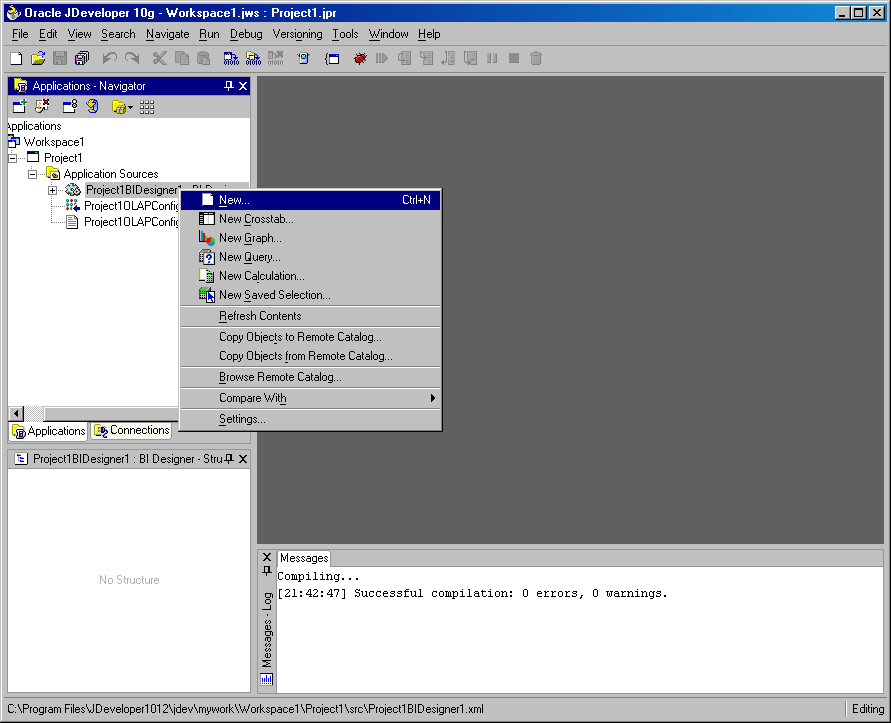Click the Open folder toolbar icon
The image size is (891, 723).
coord(38,58)
